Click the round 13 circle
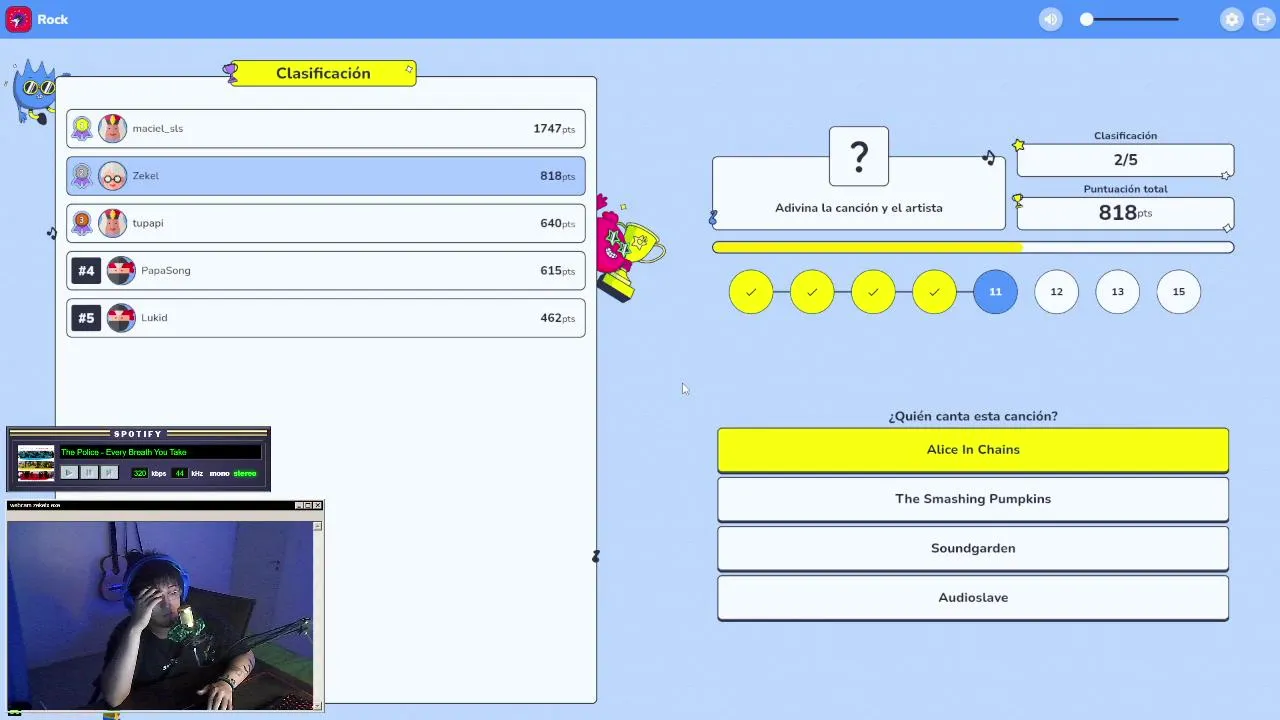The image size is (1280, 720). tap(1117, 292)
